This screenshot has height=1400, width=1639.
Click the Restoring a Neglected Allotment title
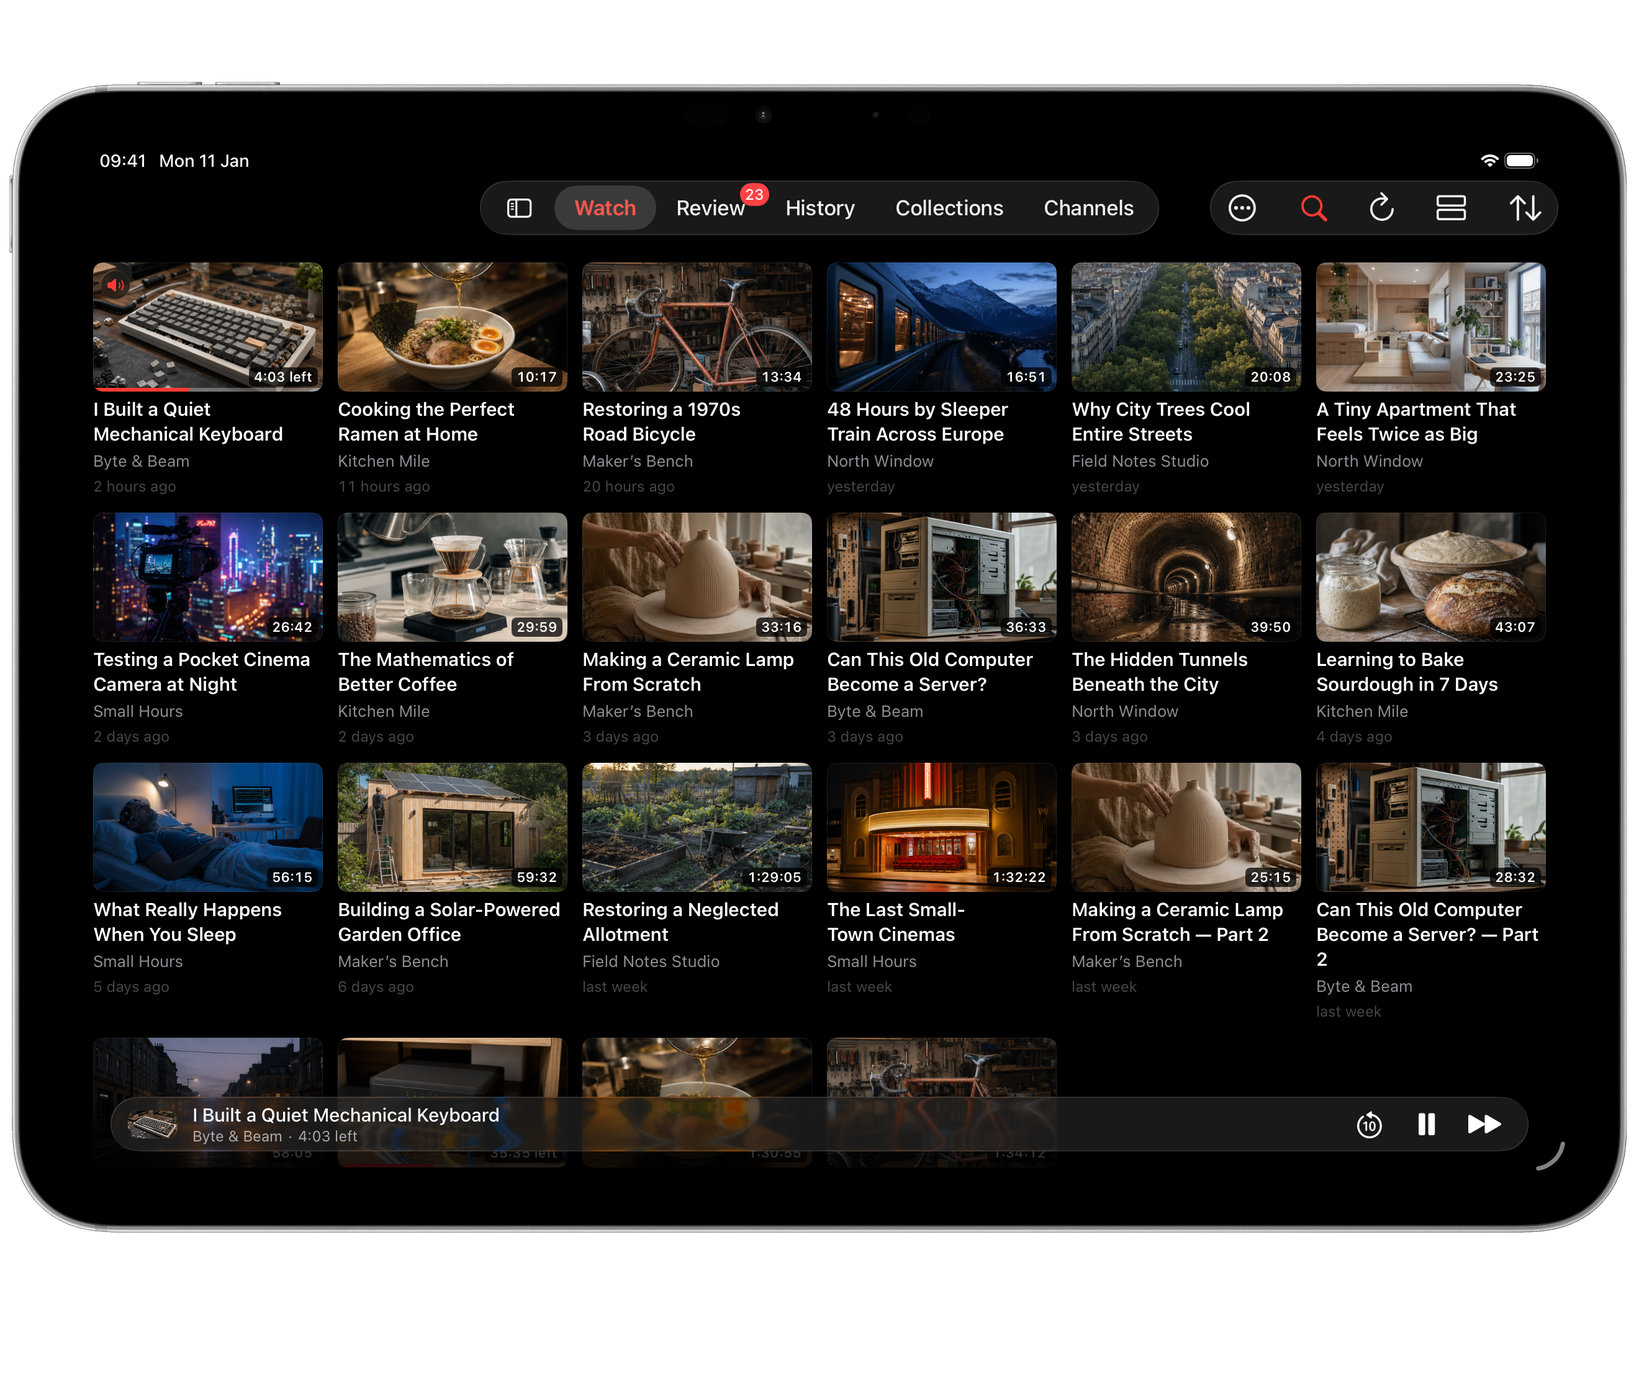click(680, 922)
